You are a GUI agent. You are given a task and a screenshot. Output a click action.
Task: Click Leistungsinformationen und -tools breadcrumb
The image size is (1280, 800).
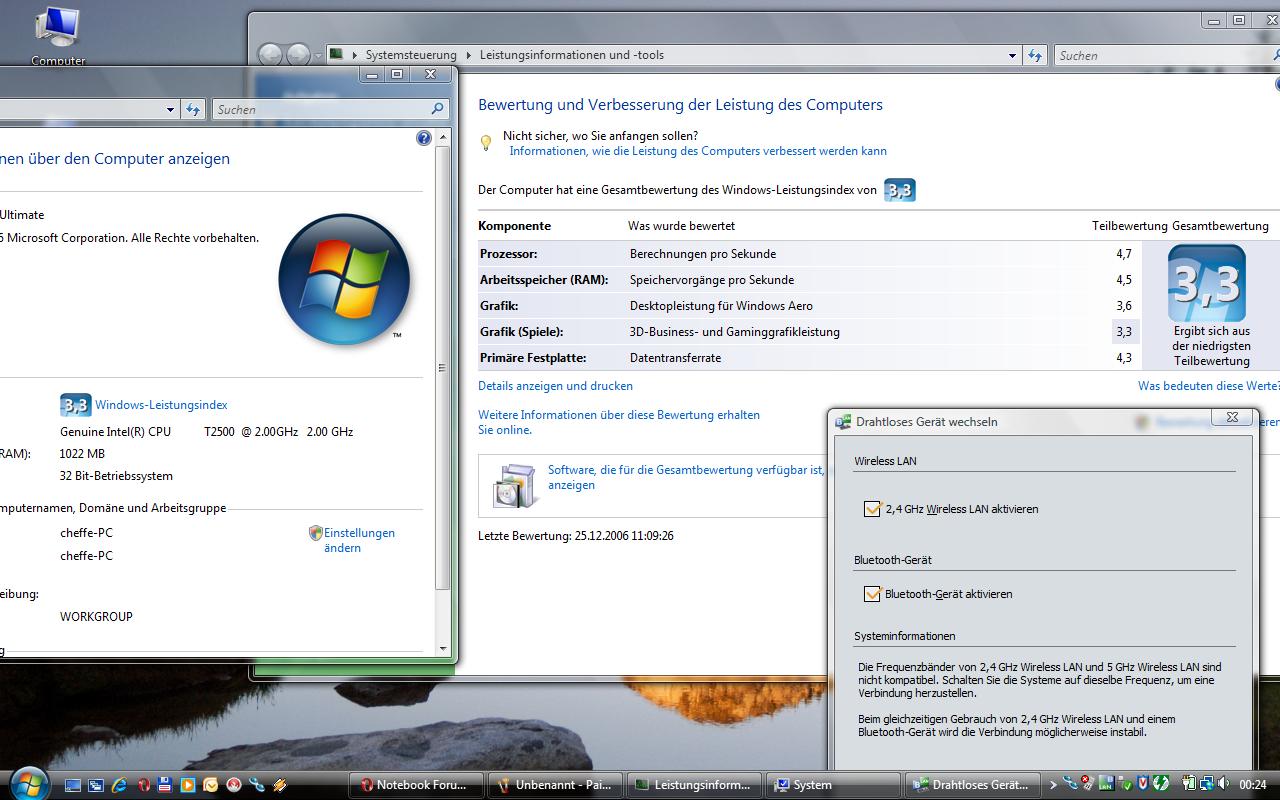572,55
